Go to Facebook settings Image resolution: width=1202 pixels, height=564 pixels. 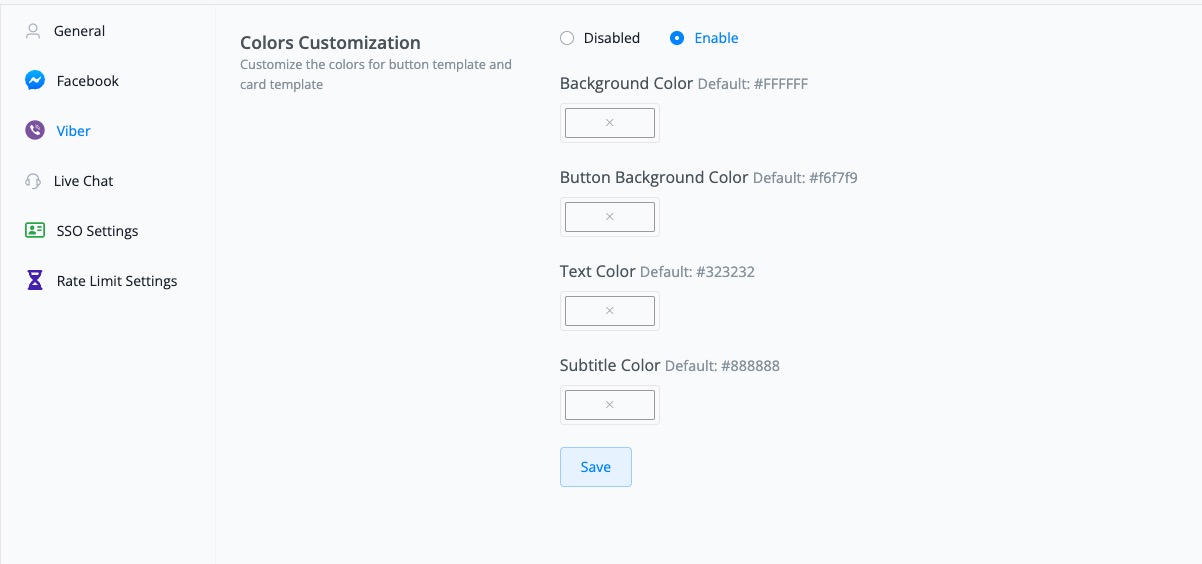point(88,81)
